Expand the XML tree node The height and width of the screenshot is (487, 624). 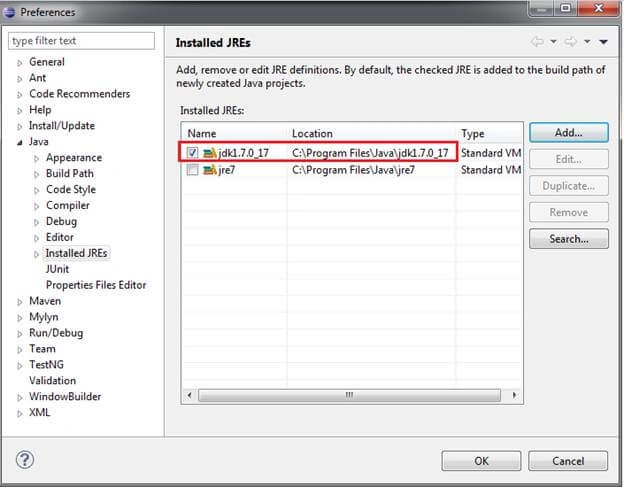point(20,413)
